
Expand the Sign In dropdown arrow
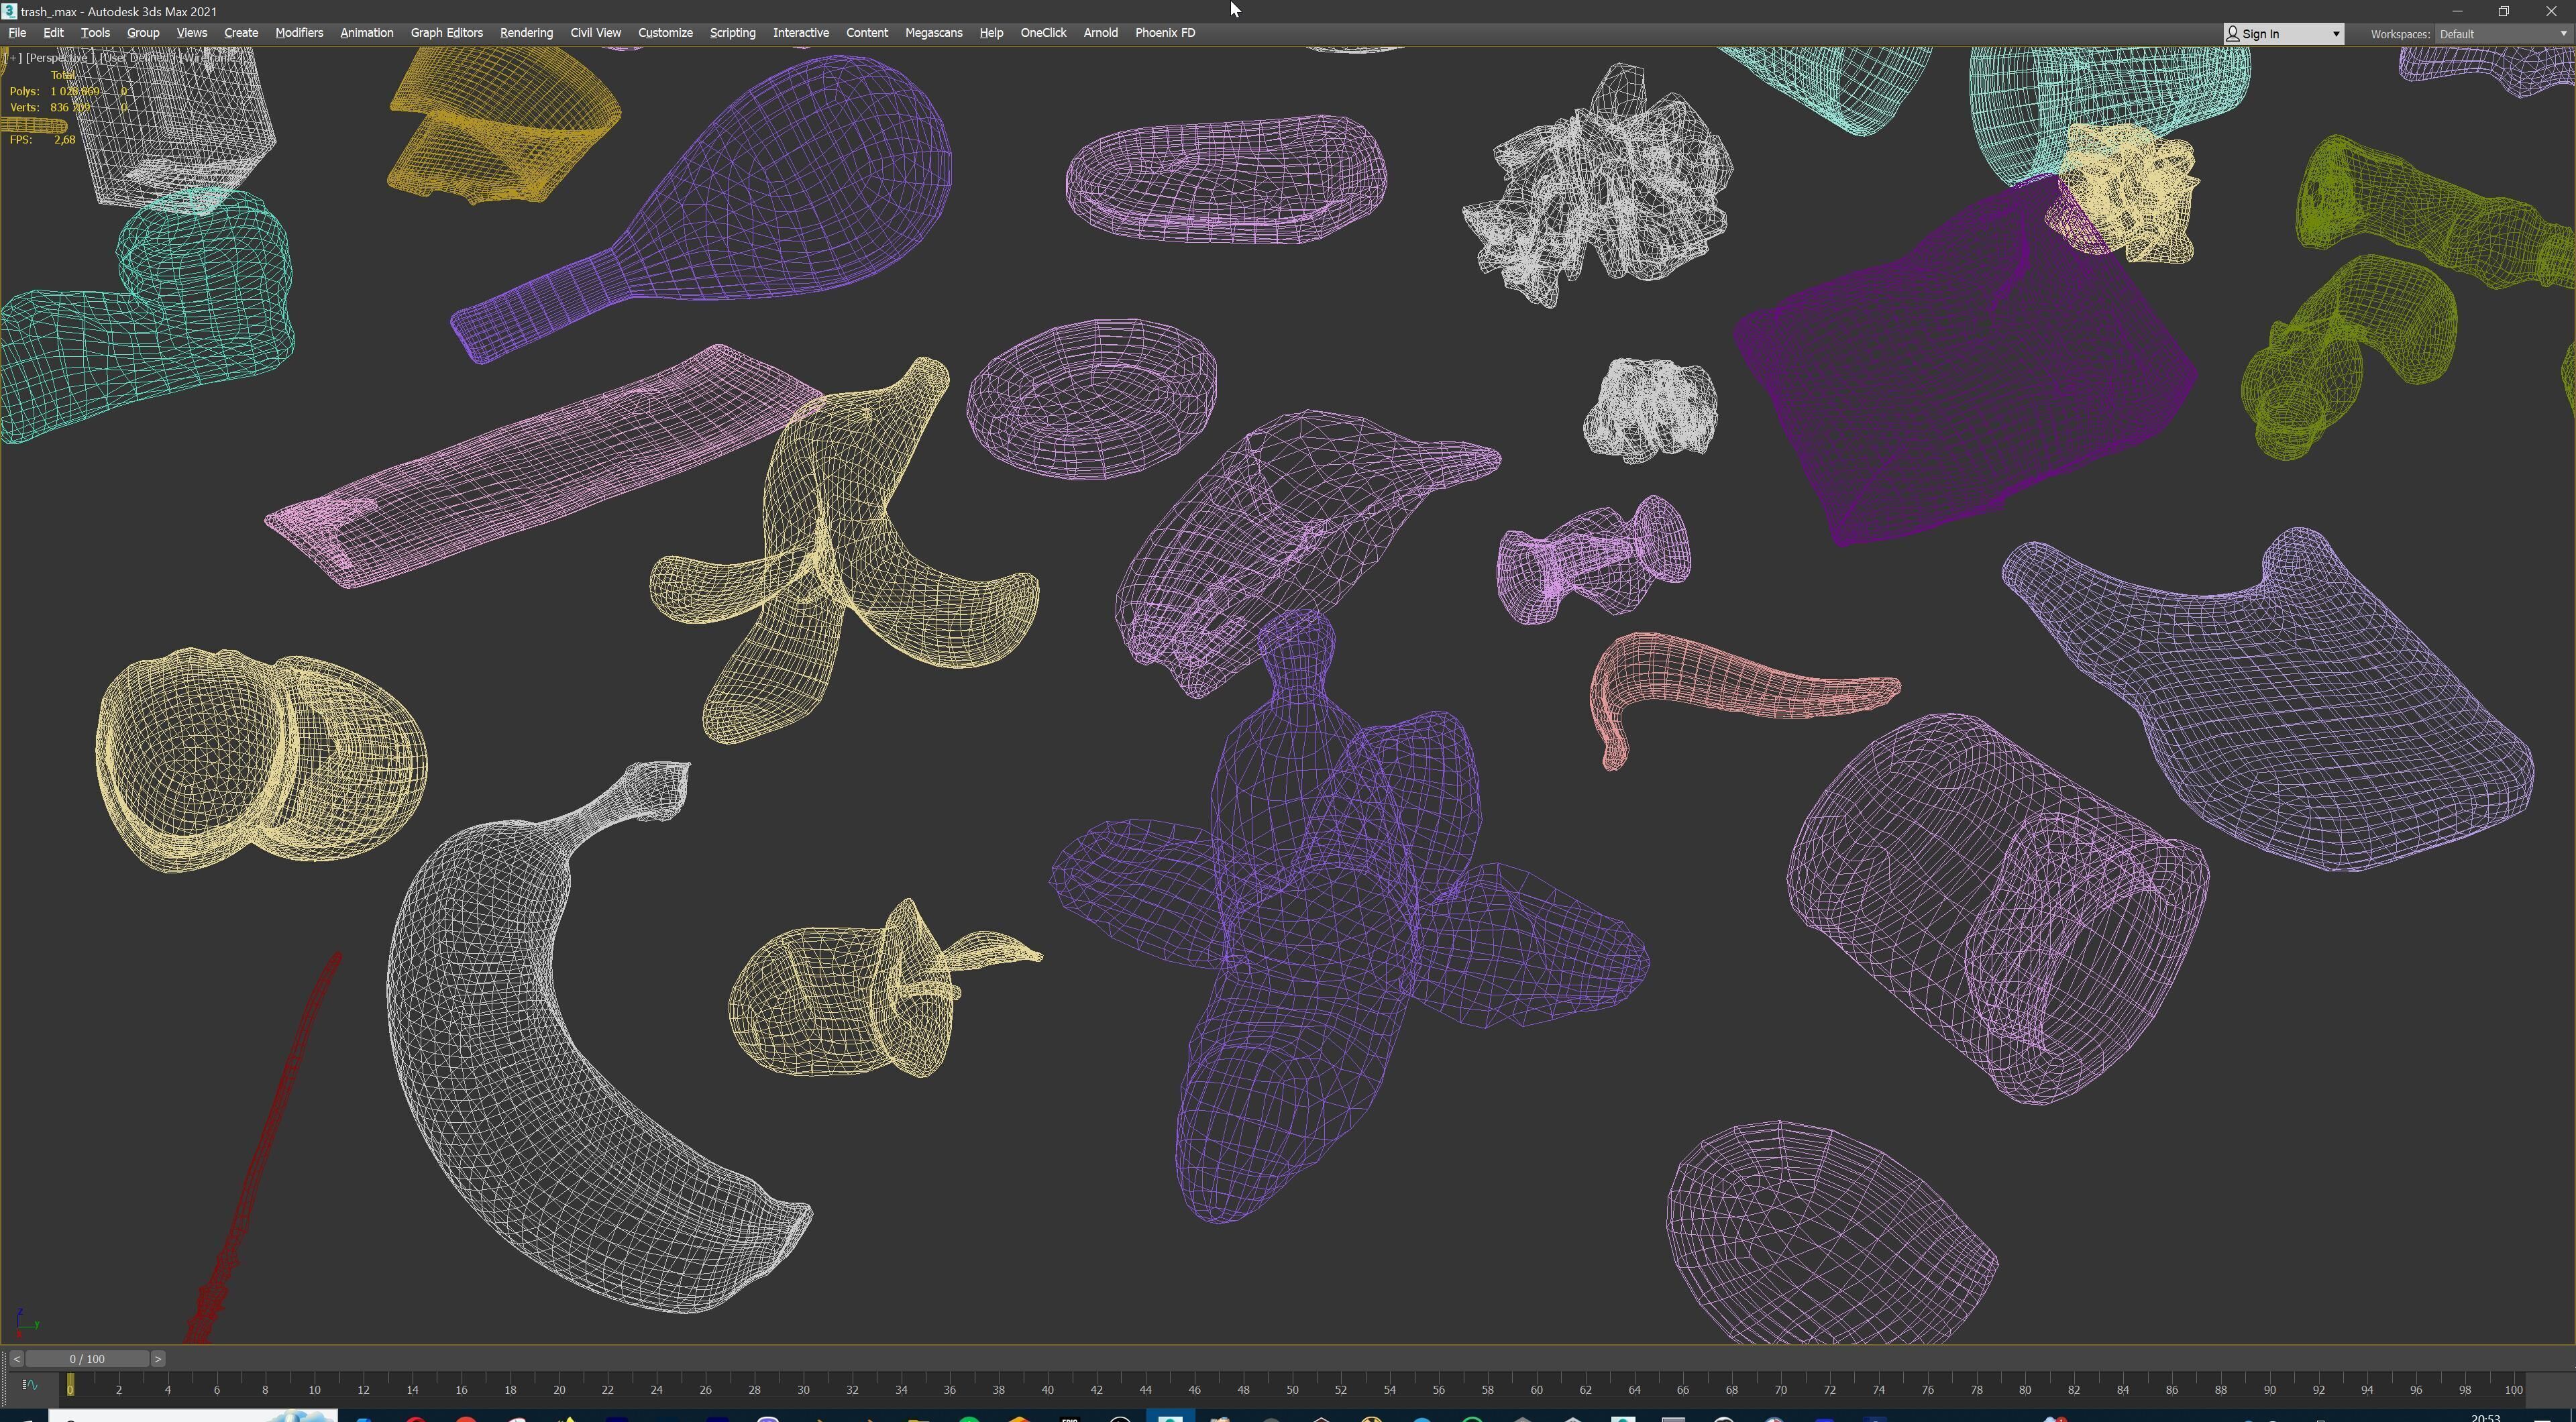point(2336,34)
